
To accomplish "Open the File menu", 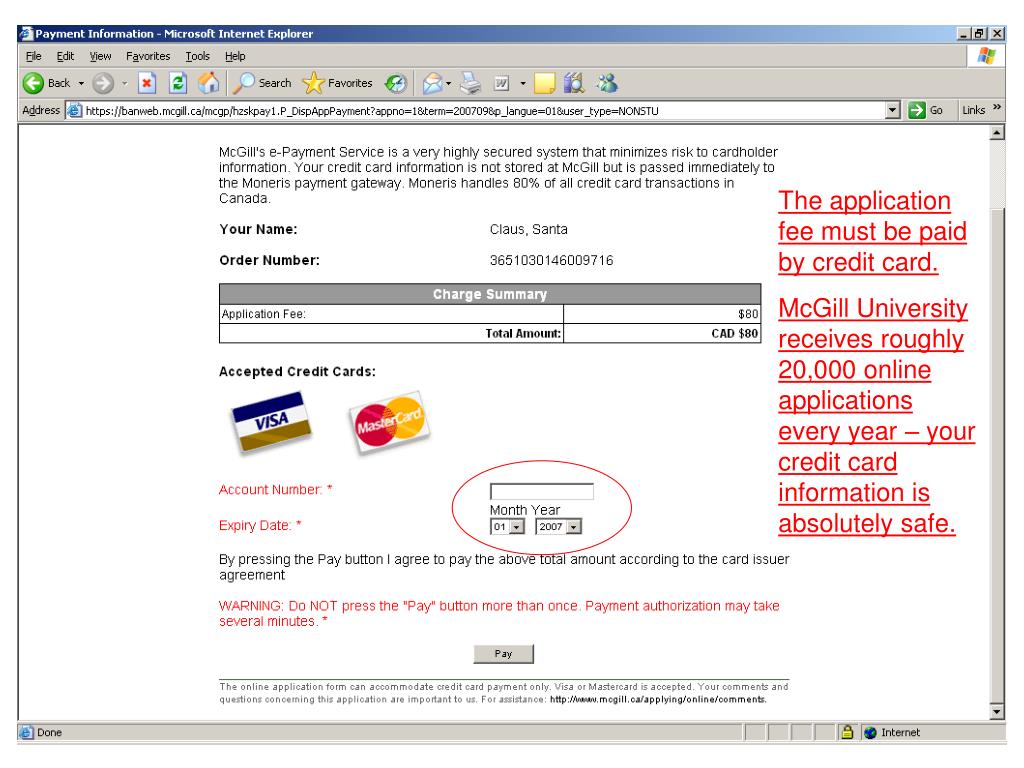I will tap(33, 56).
